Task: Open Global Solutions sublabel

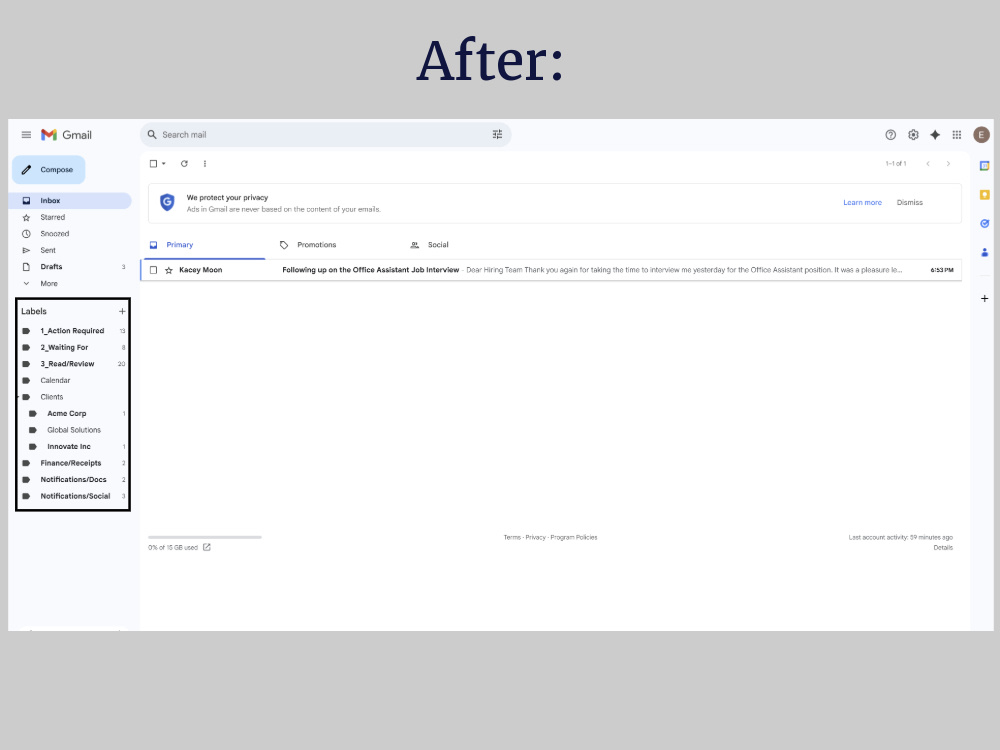Action: [72, 430]
